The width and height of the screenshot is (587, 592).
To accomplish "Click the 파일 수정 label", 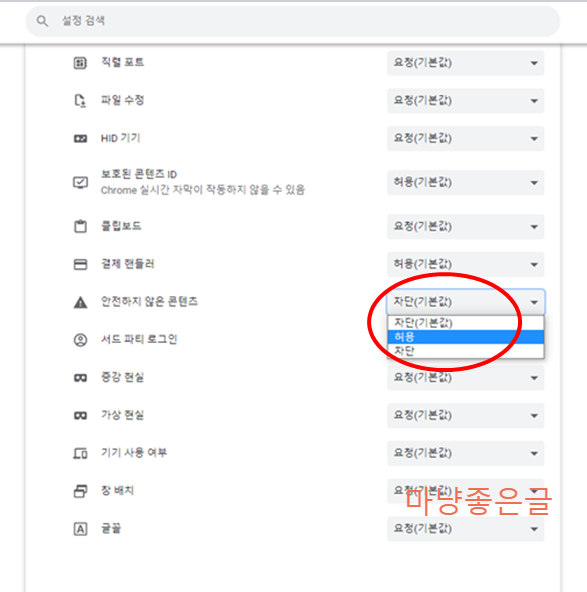I will point(122,100).
